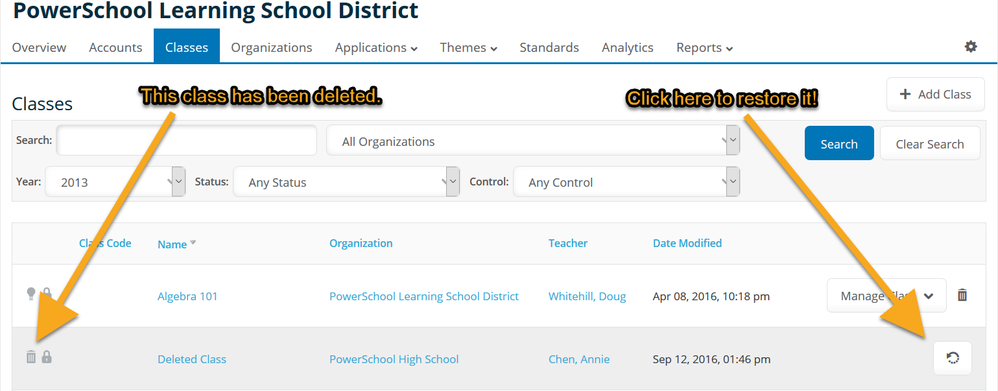Open the All Organizations dropdown

tap(533, 141)
